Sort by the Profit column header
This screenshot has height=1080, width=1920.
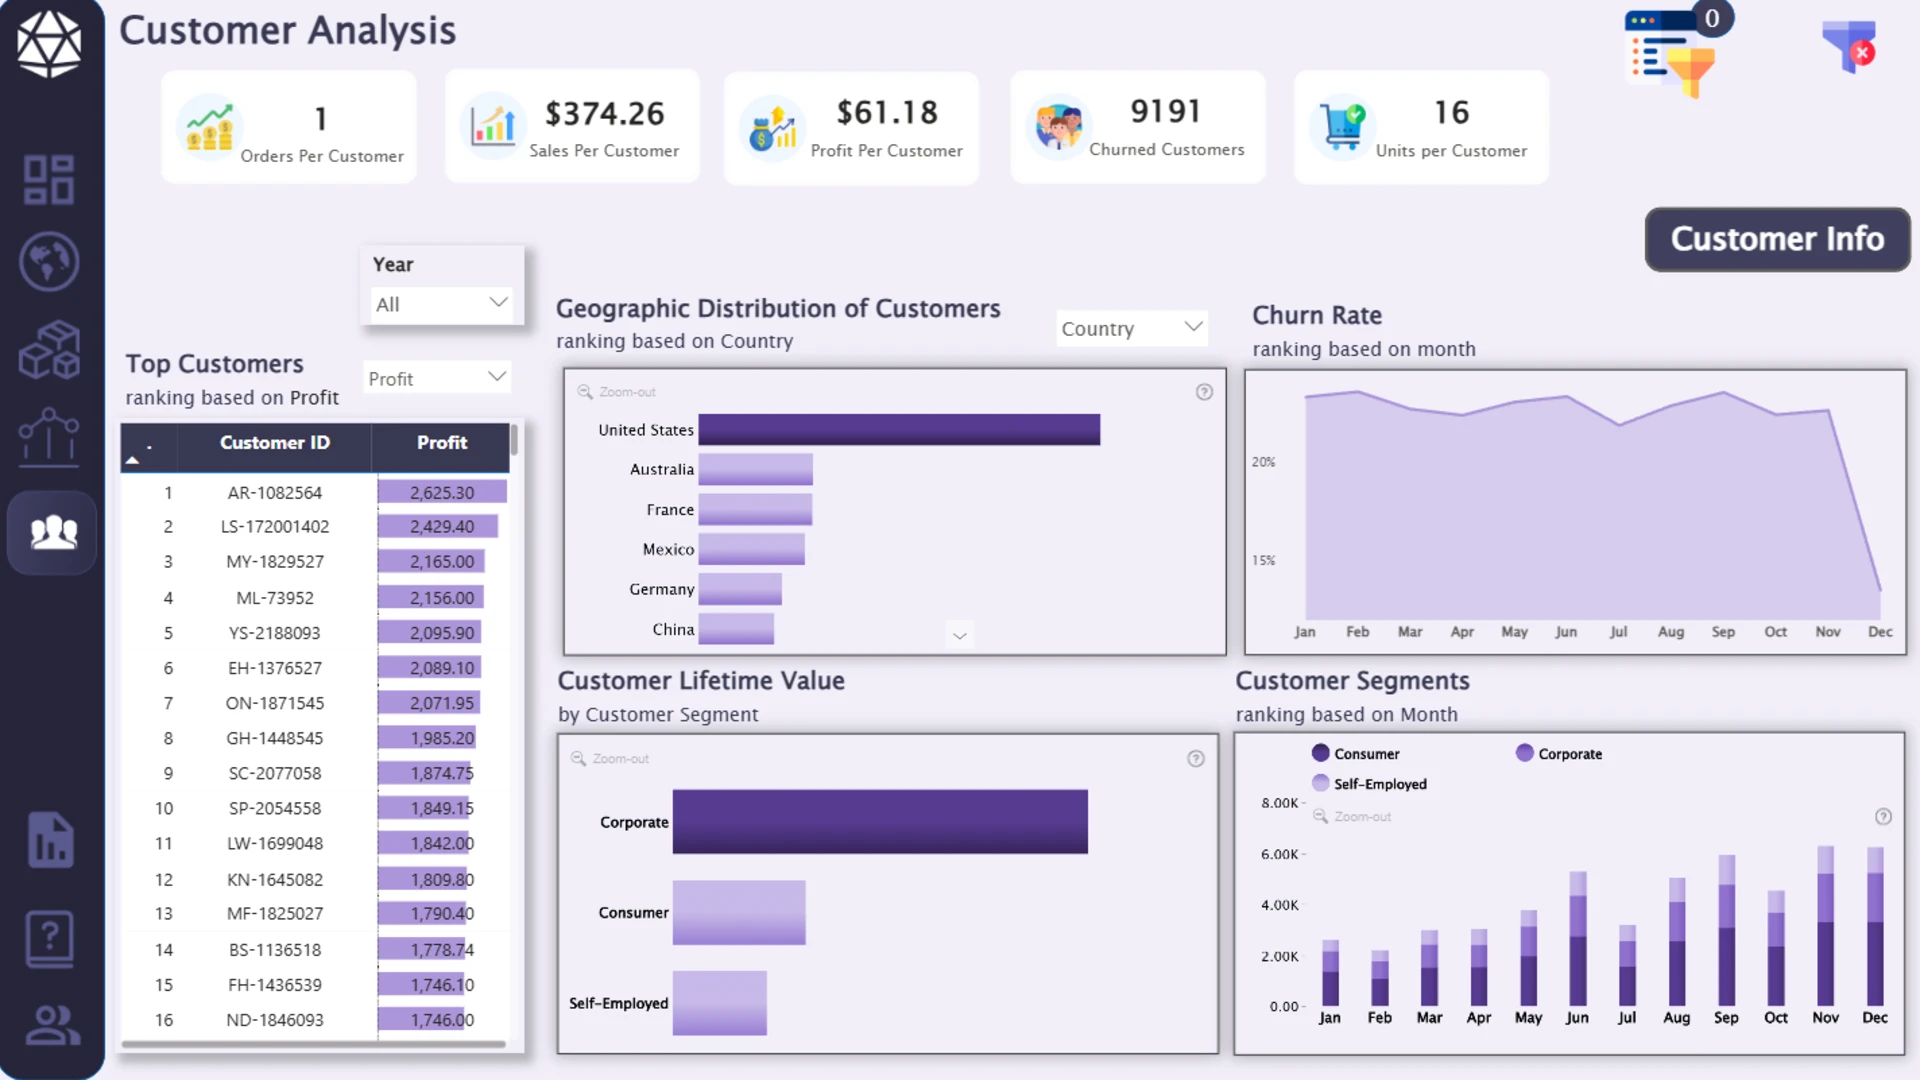442,443
